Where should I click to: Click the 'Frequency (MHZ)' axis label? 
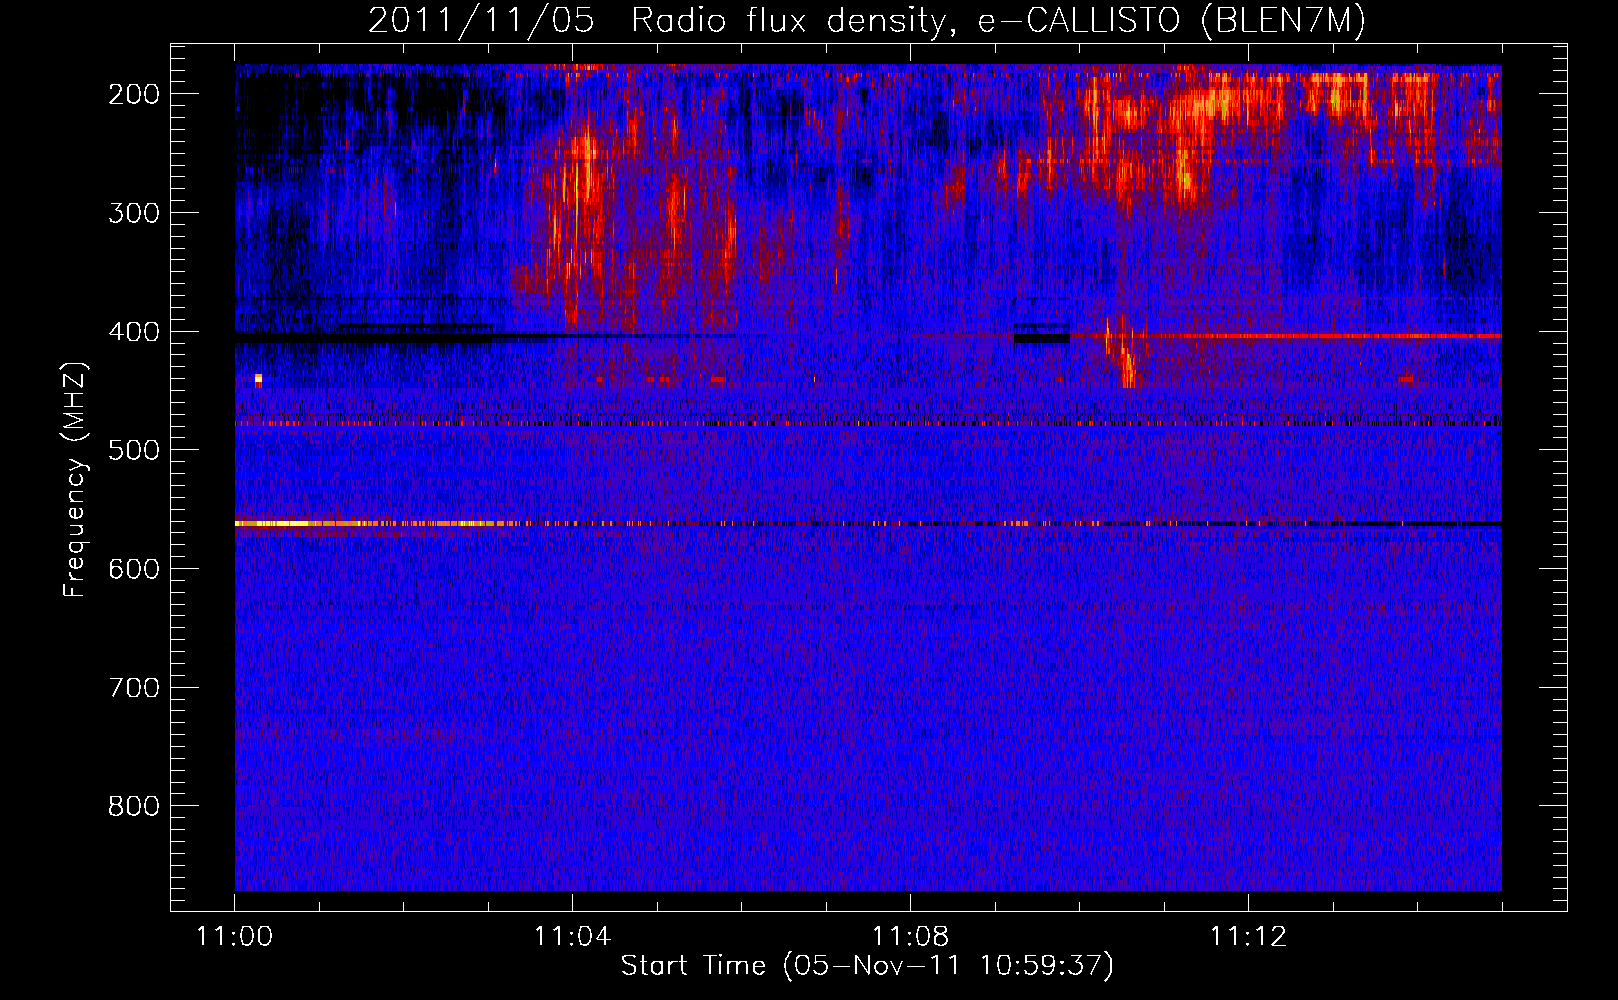pyautogui.click(x=75, y=480)
